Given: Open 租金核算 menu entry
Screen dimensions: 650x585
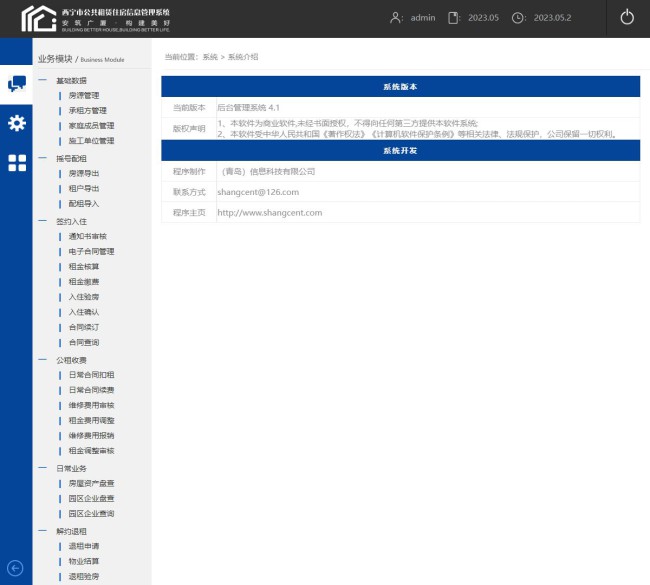Looking at the screenshot, I should coord(83,267).
